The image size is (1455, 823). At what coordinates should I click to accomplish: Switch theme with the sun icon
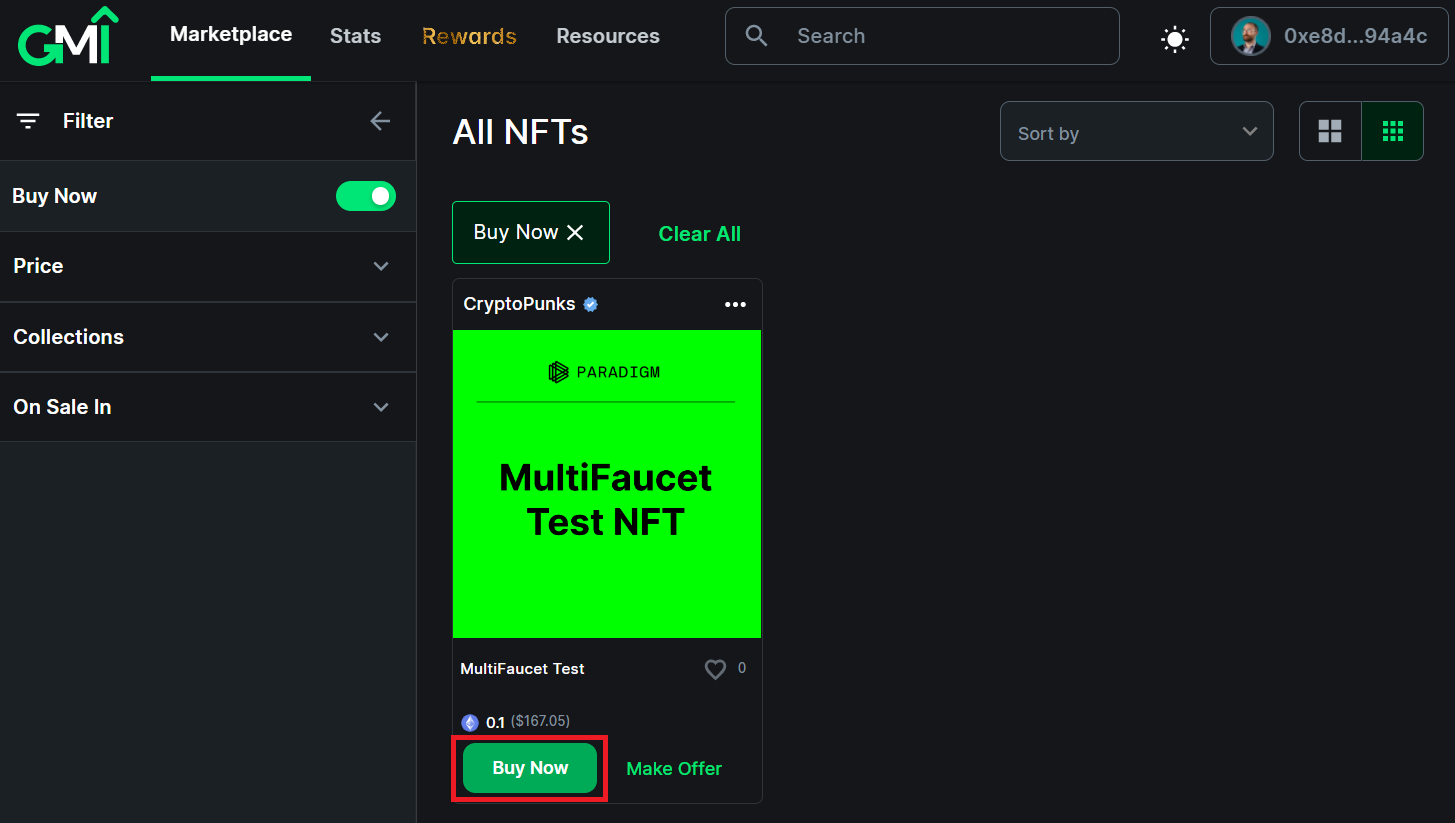pyautogui.click(x=1174, y=39)
